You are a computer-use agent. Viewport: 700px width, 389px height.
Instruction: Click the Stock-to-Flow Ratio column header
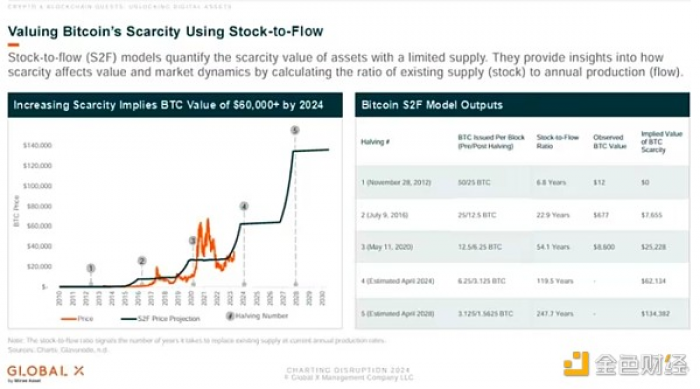(x=558, y=142)
